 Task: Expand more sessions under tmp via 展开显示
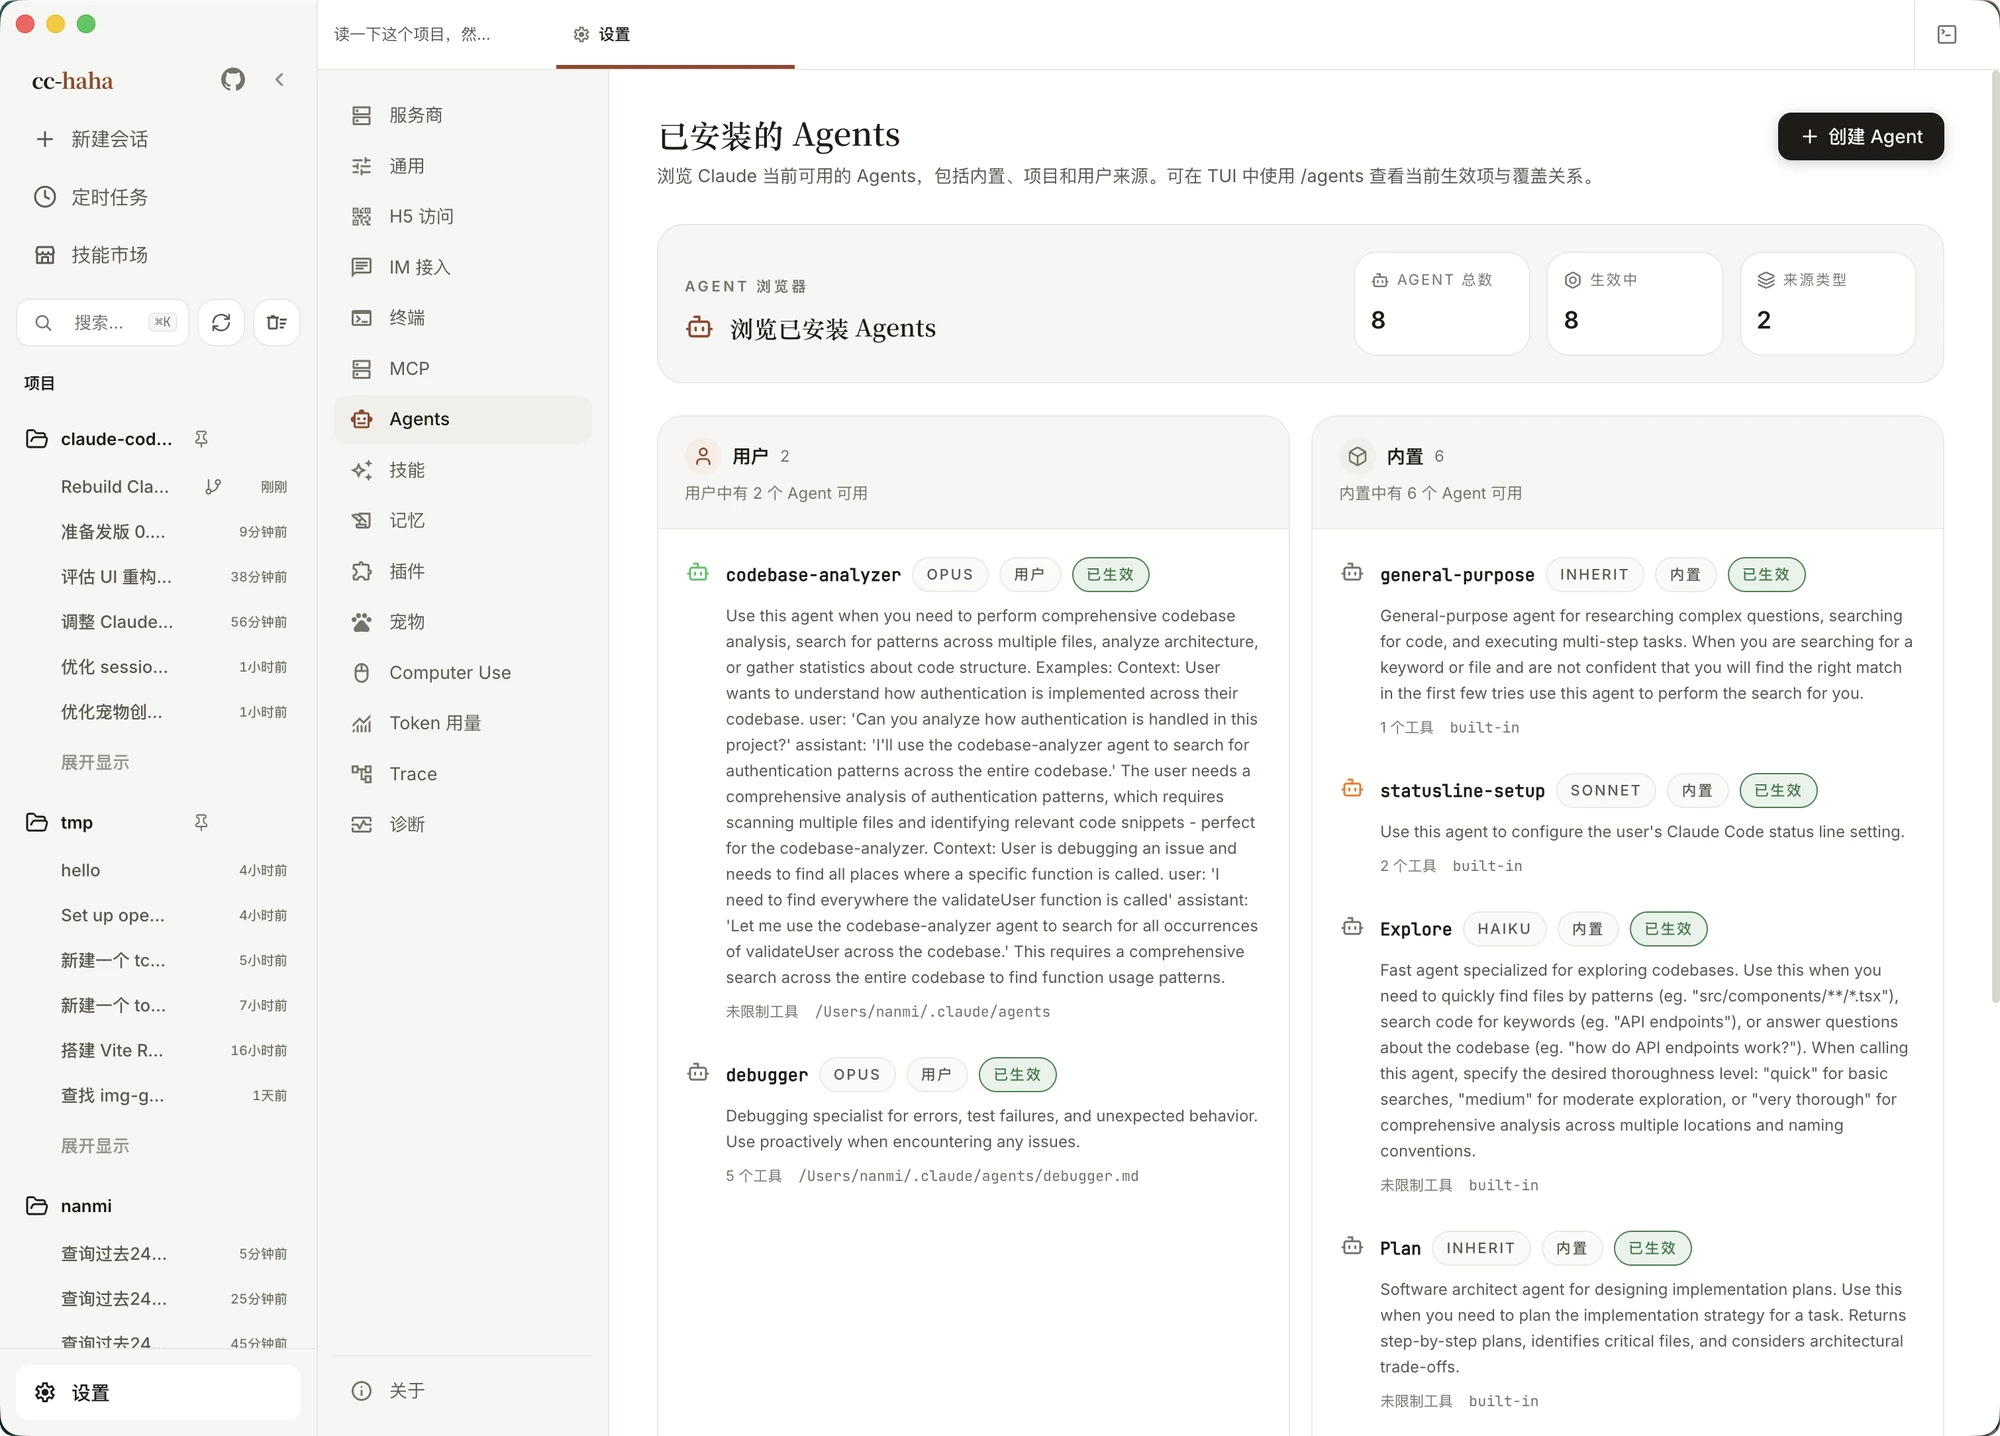click(95, 1145)
